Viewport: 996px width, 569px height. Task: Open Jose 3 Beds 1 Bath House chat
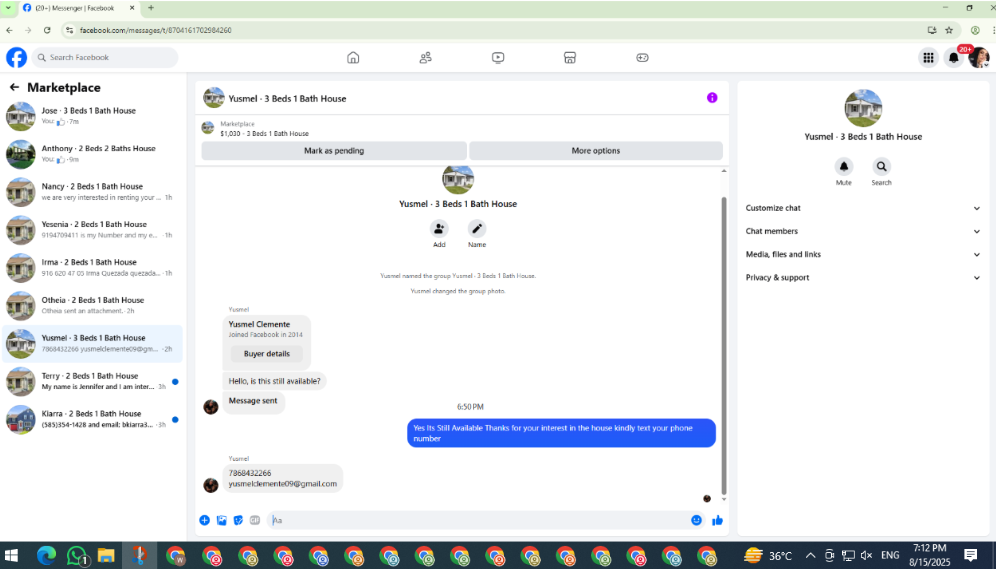tap(93, 116)
